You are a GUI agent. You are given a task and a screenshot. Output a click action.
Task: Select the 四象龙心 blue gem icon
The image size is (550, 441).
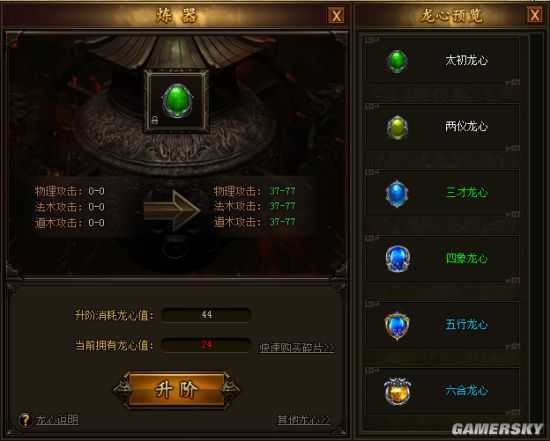tap(397, 259)
